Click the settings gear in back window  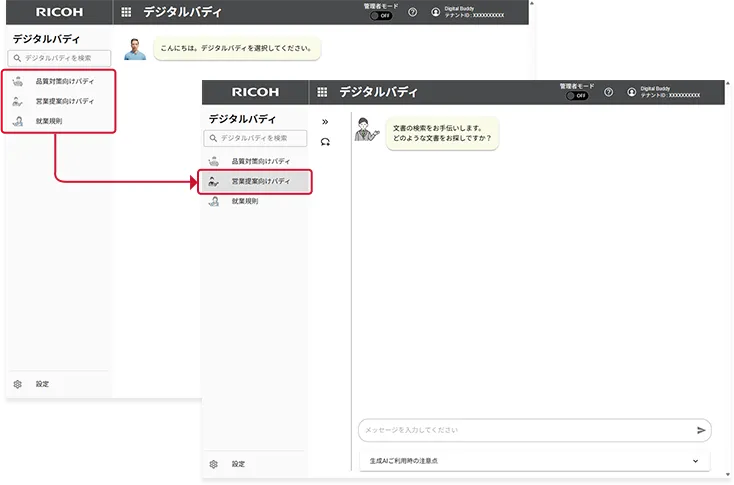tap(17, 384)
